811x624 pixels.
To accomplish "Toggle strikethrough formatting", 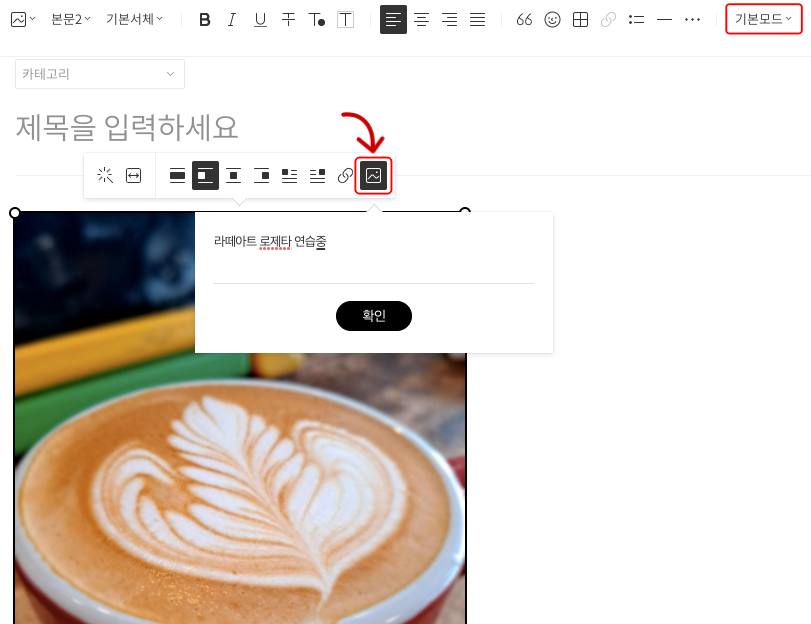I will [288, 18].
